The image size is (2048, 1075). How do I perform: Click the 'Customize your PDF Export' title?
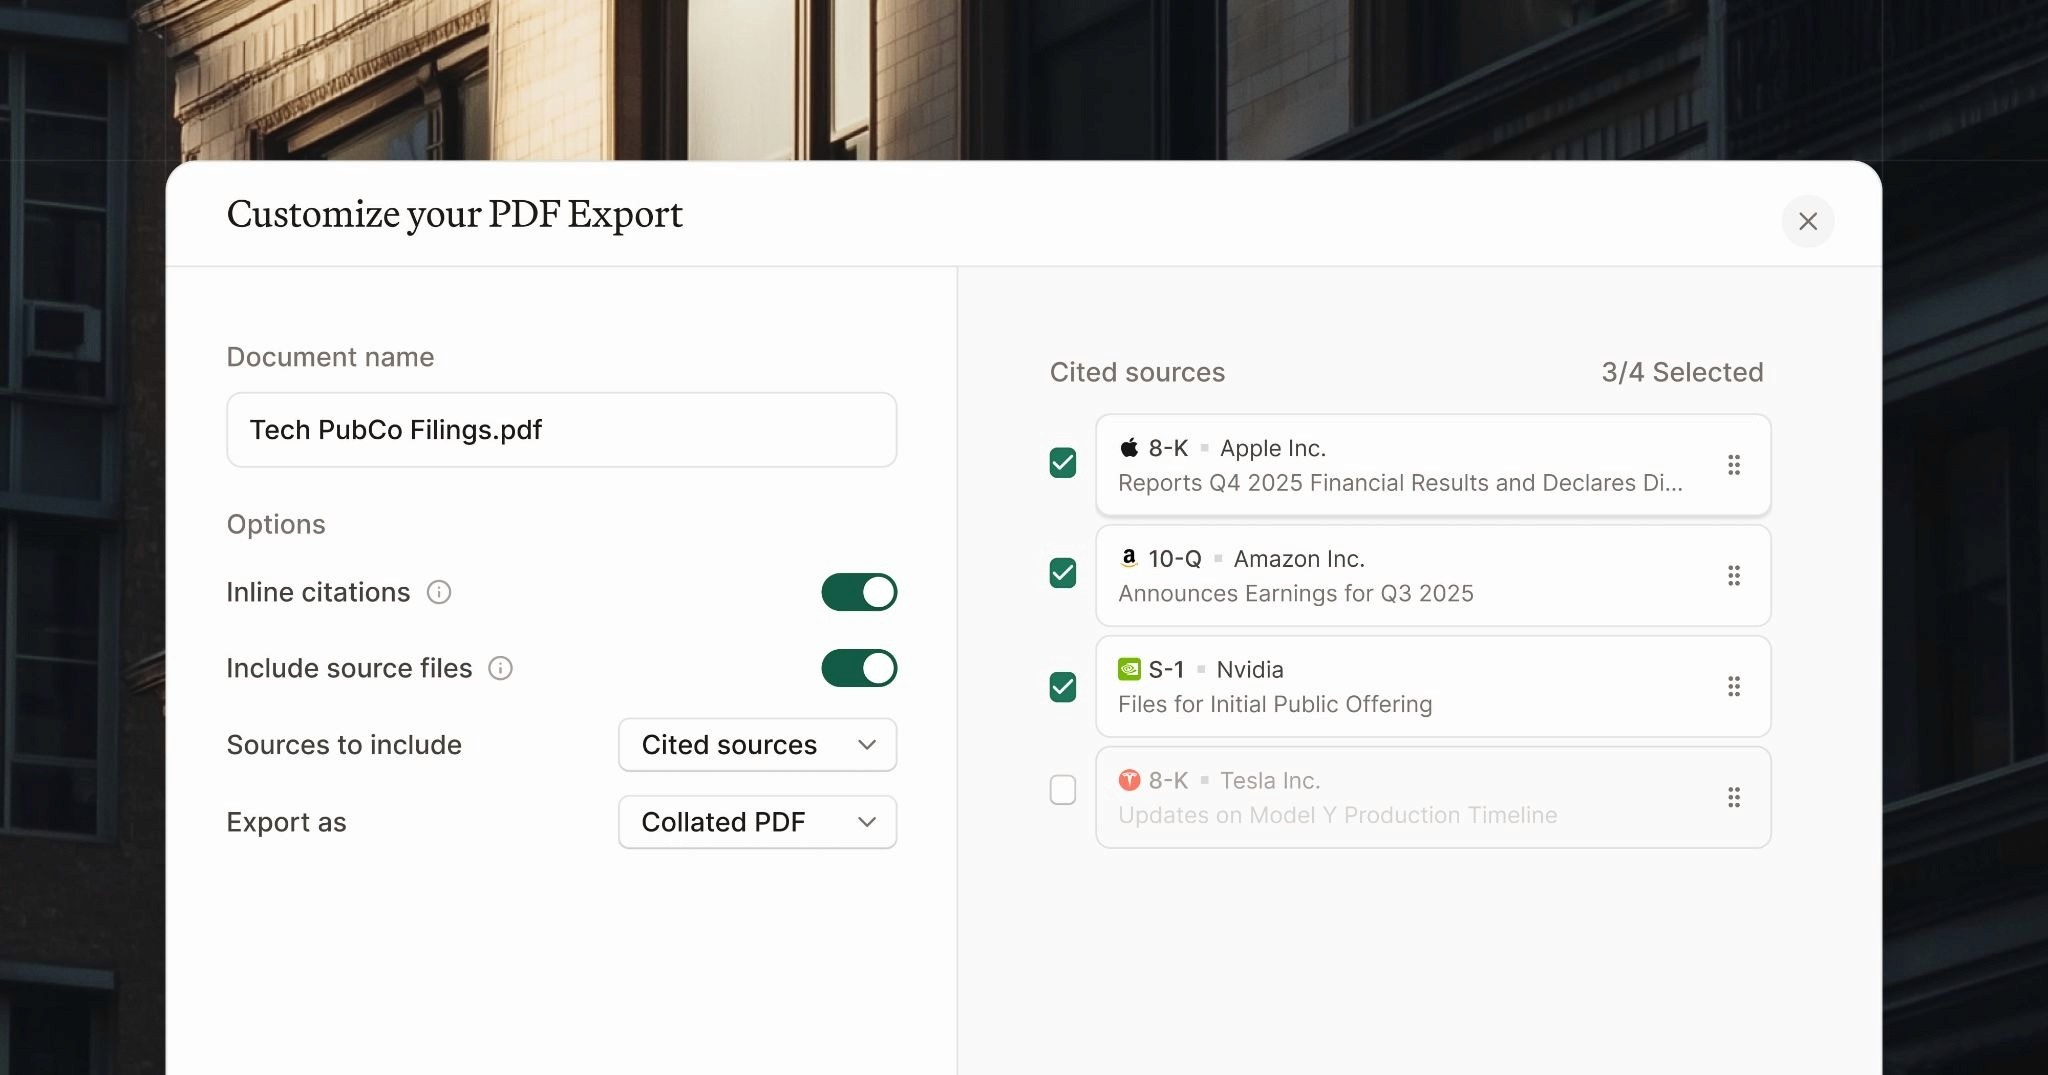point(455,215)
